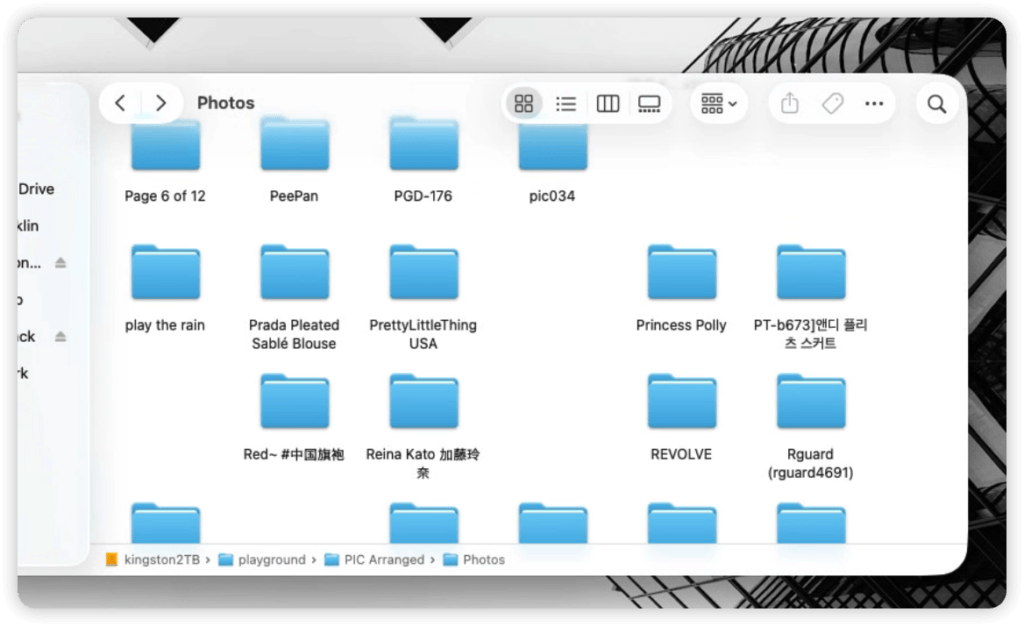Select the PrettyLittleThing USA folder
The width and height of the screenshot is (1024, 626).
tap(424, 272)
